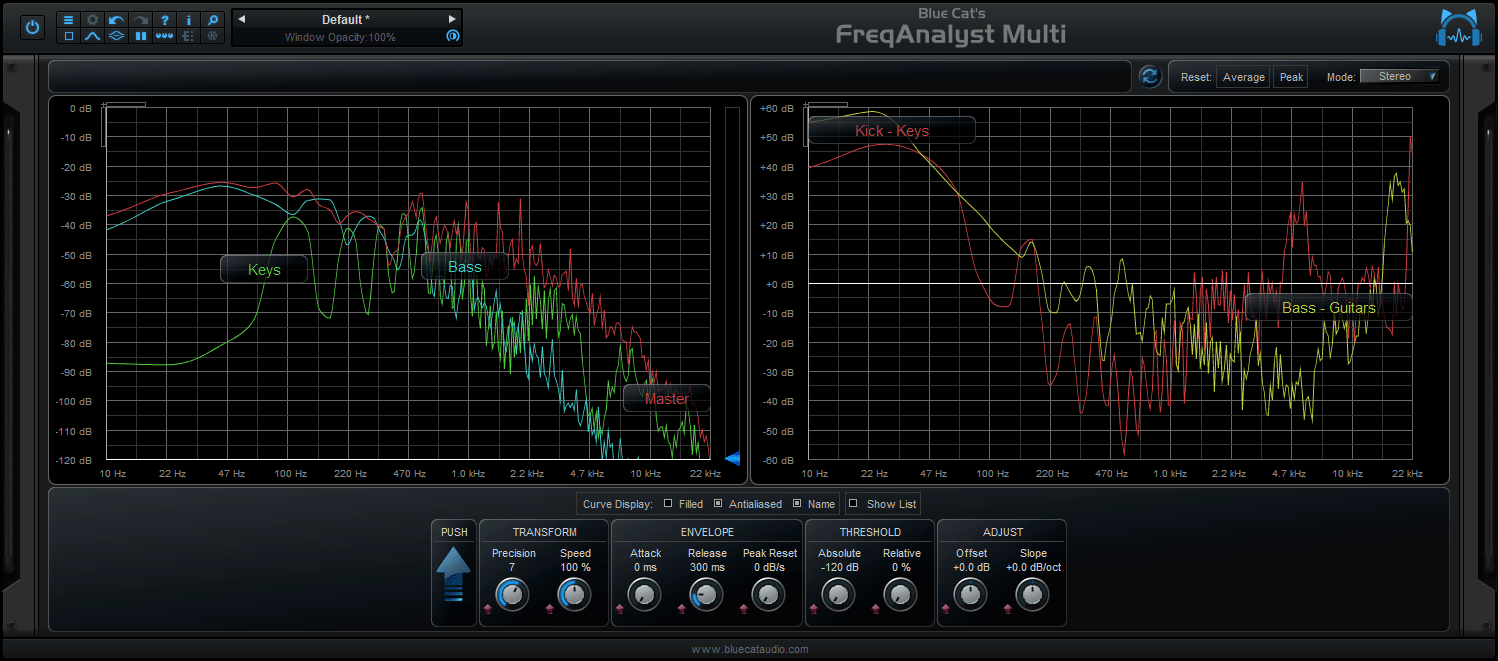Click the Peak reset button
Screen dimensions: 1498x661
(x=1290, y=76)
